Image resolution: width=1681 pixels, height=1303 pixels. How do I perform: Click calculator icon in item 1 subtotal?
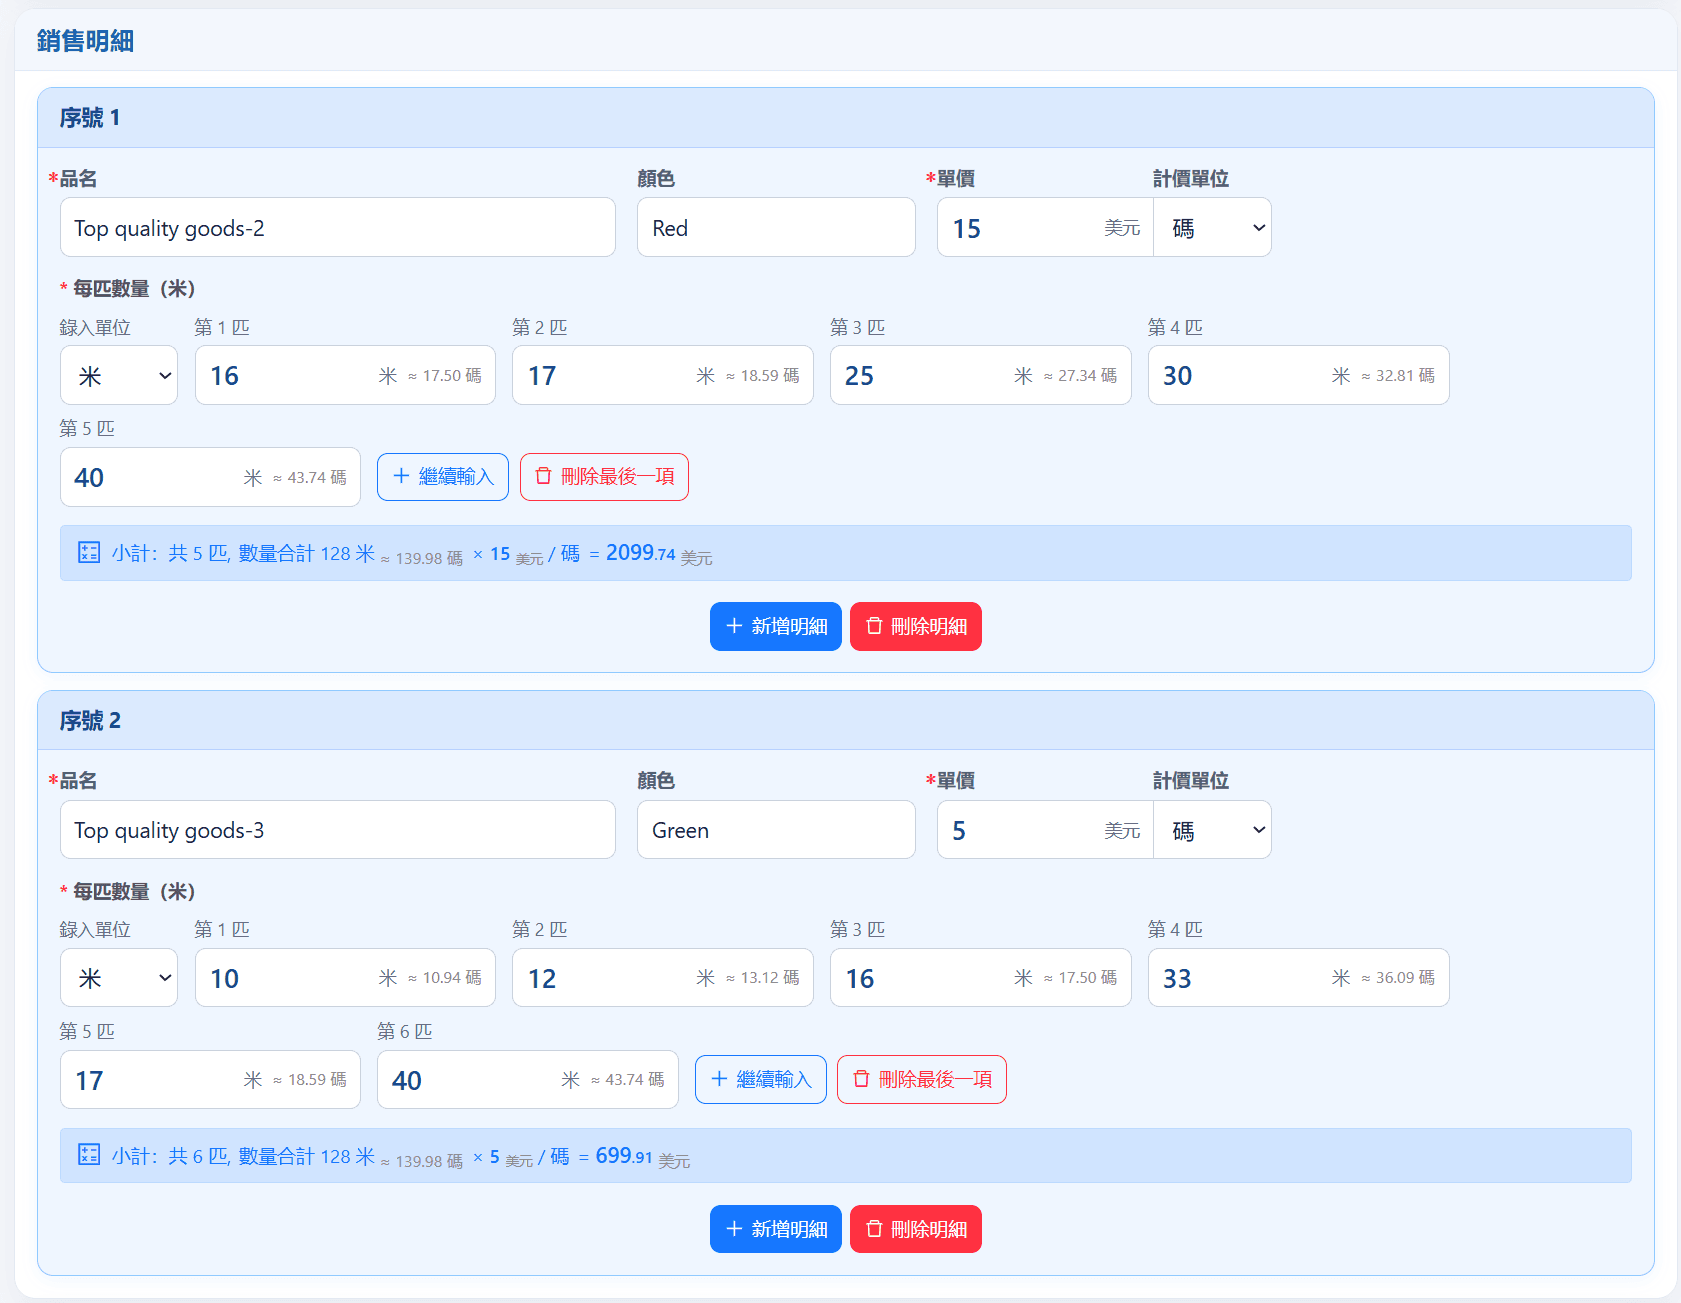tap(89, 552)
